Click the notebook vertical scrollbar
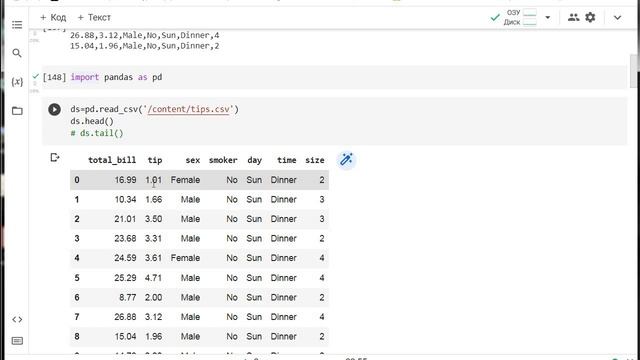 (x=634, y=71)
